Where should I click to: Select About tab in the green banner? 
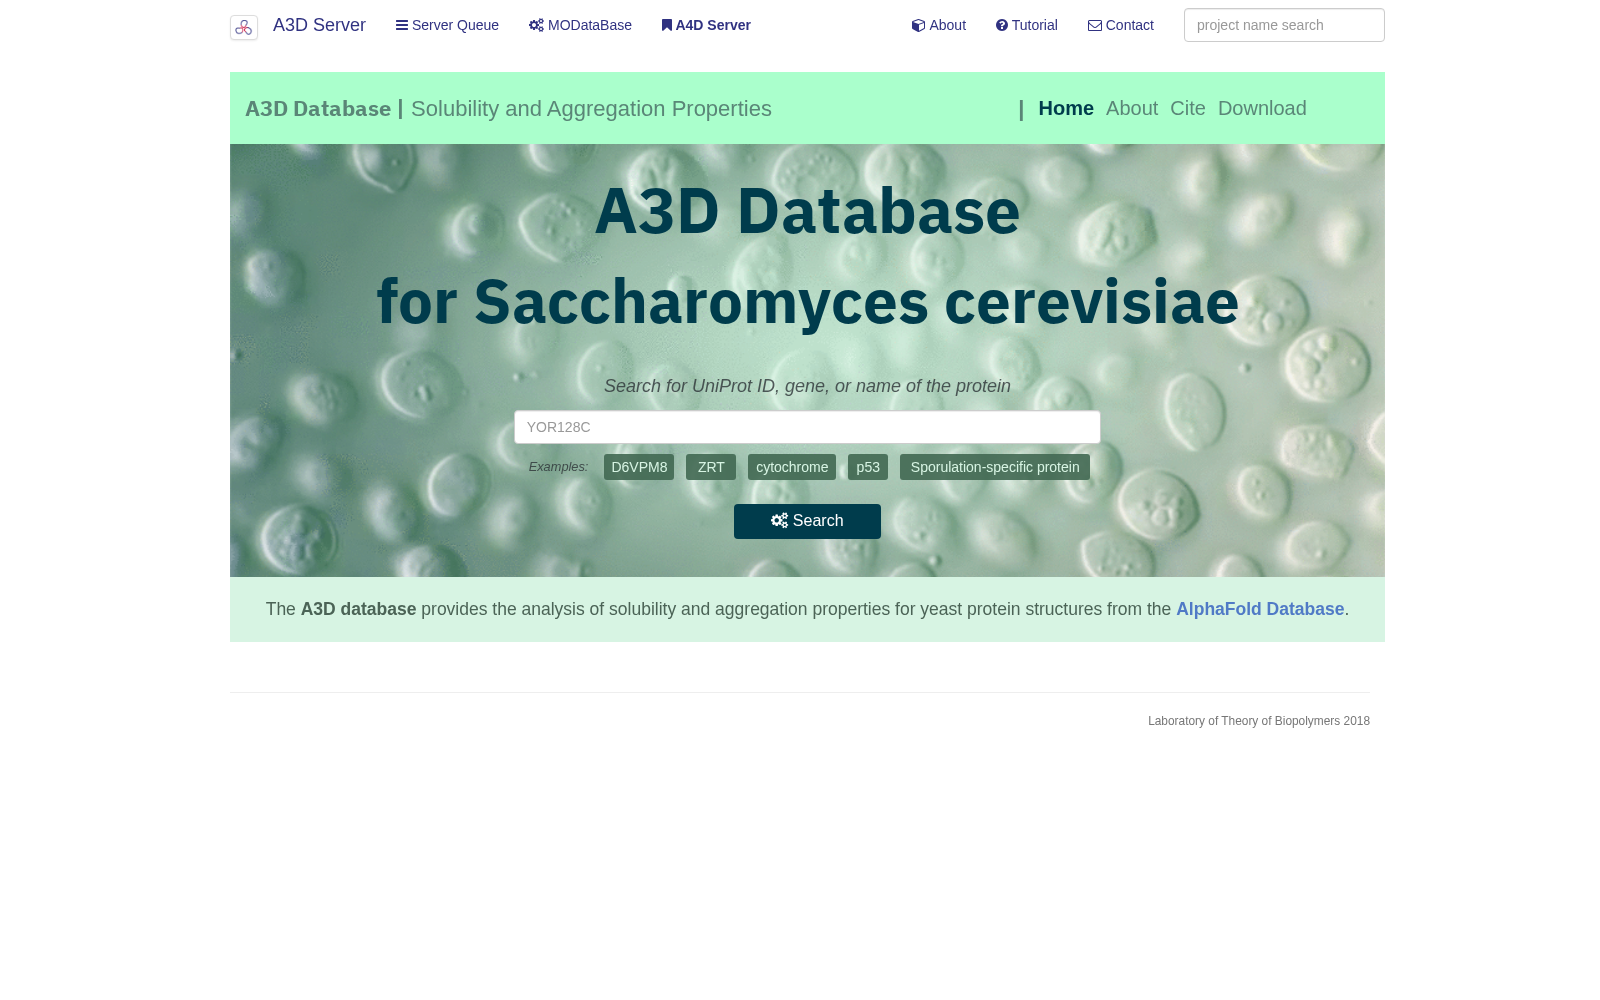tap(1132, 108)
